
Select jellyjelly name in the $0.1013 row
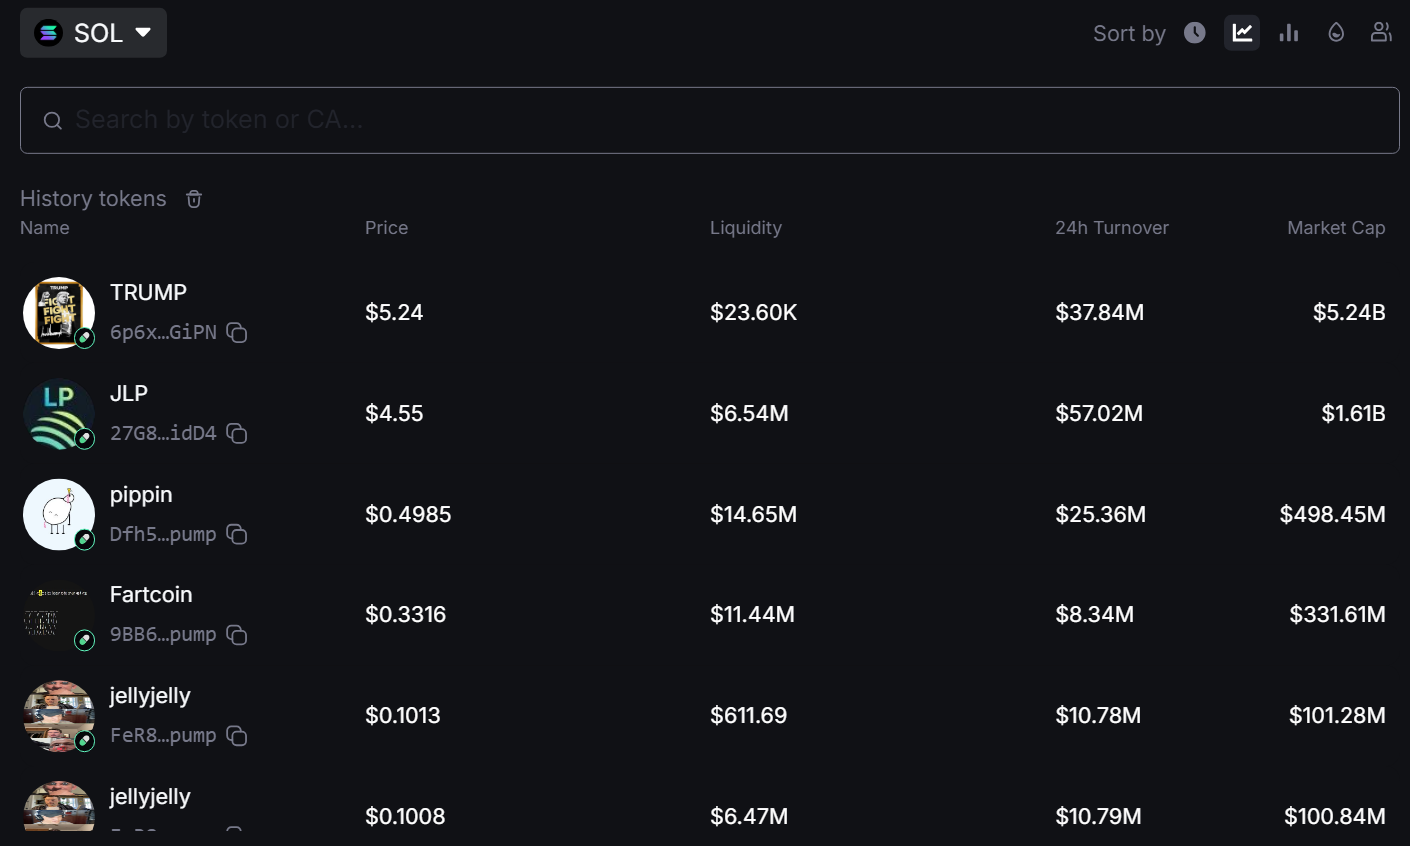(x=150, y=696)
